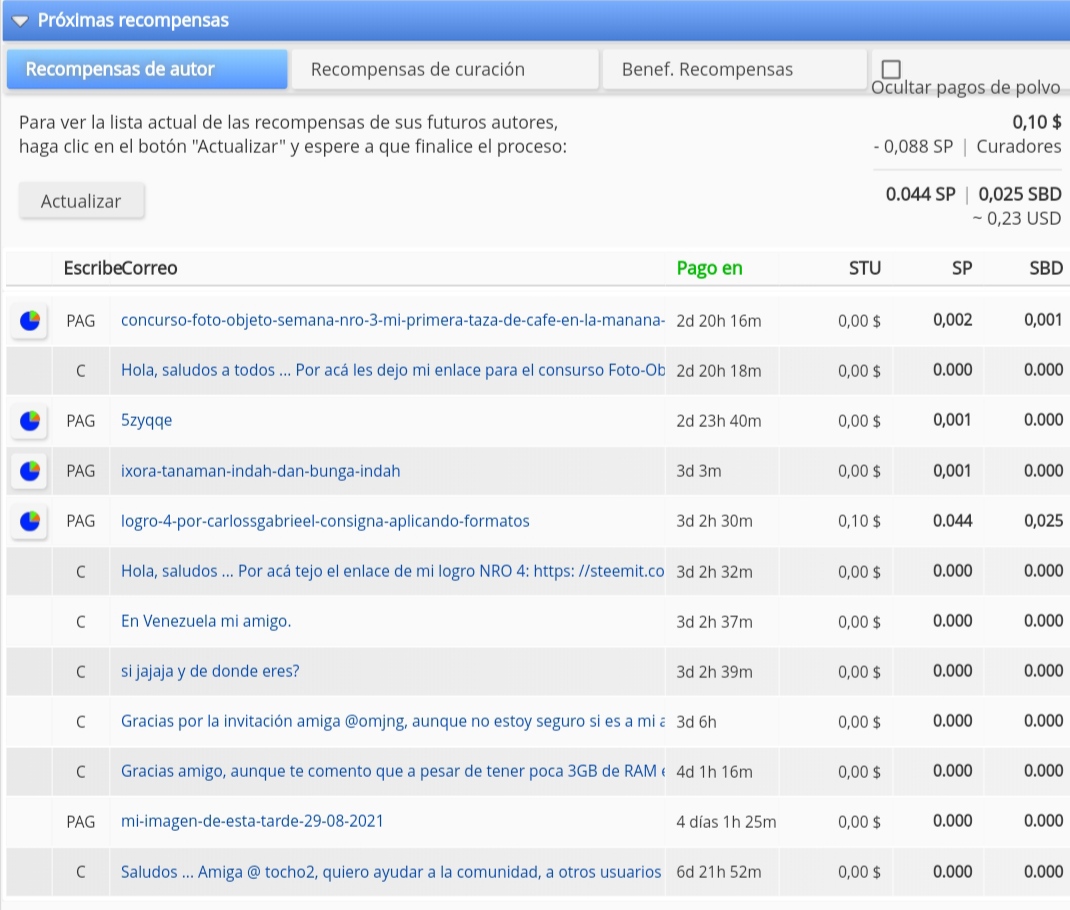Enable Ocultar pagos de polvo checkbox
The width and height of the screenshot is (1070, 910).
pos(891,69)
